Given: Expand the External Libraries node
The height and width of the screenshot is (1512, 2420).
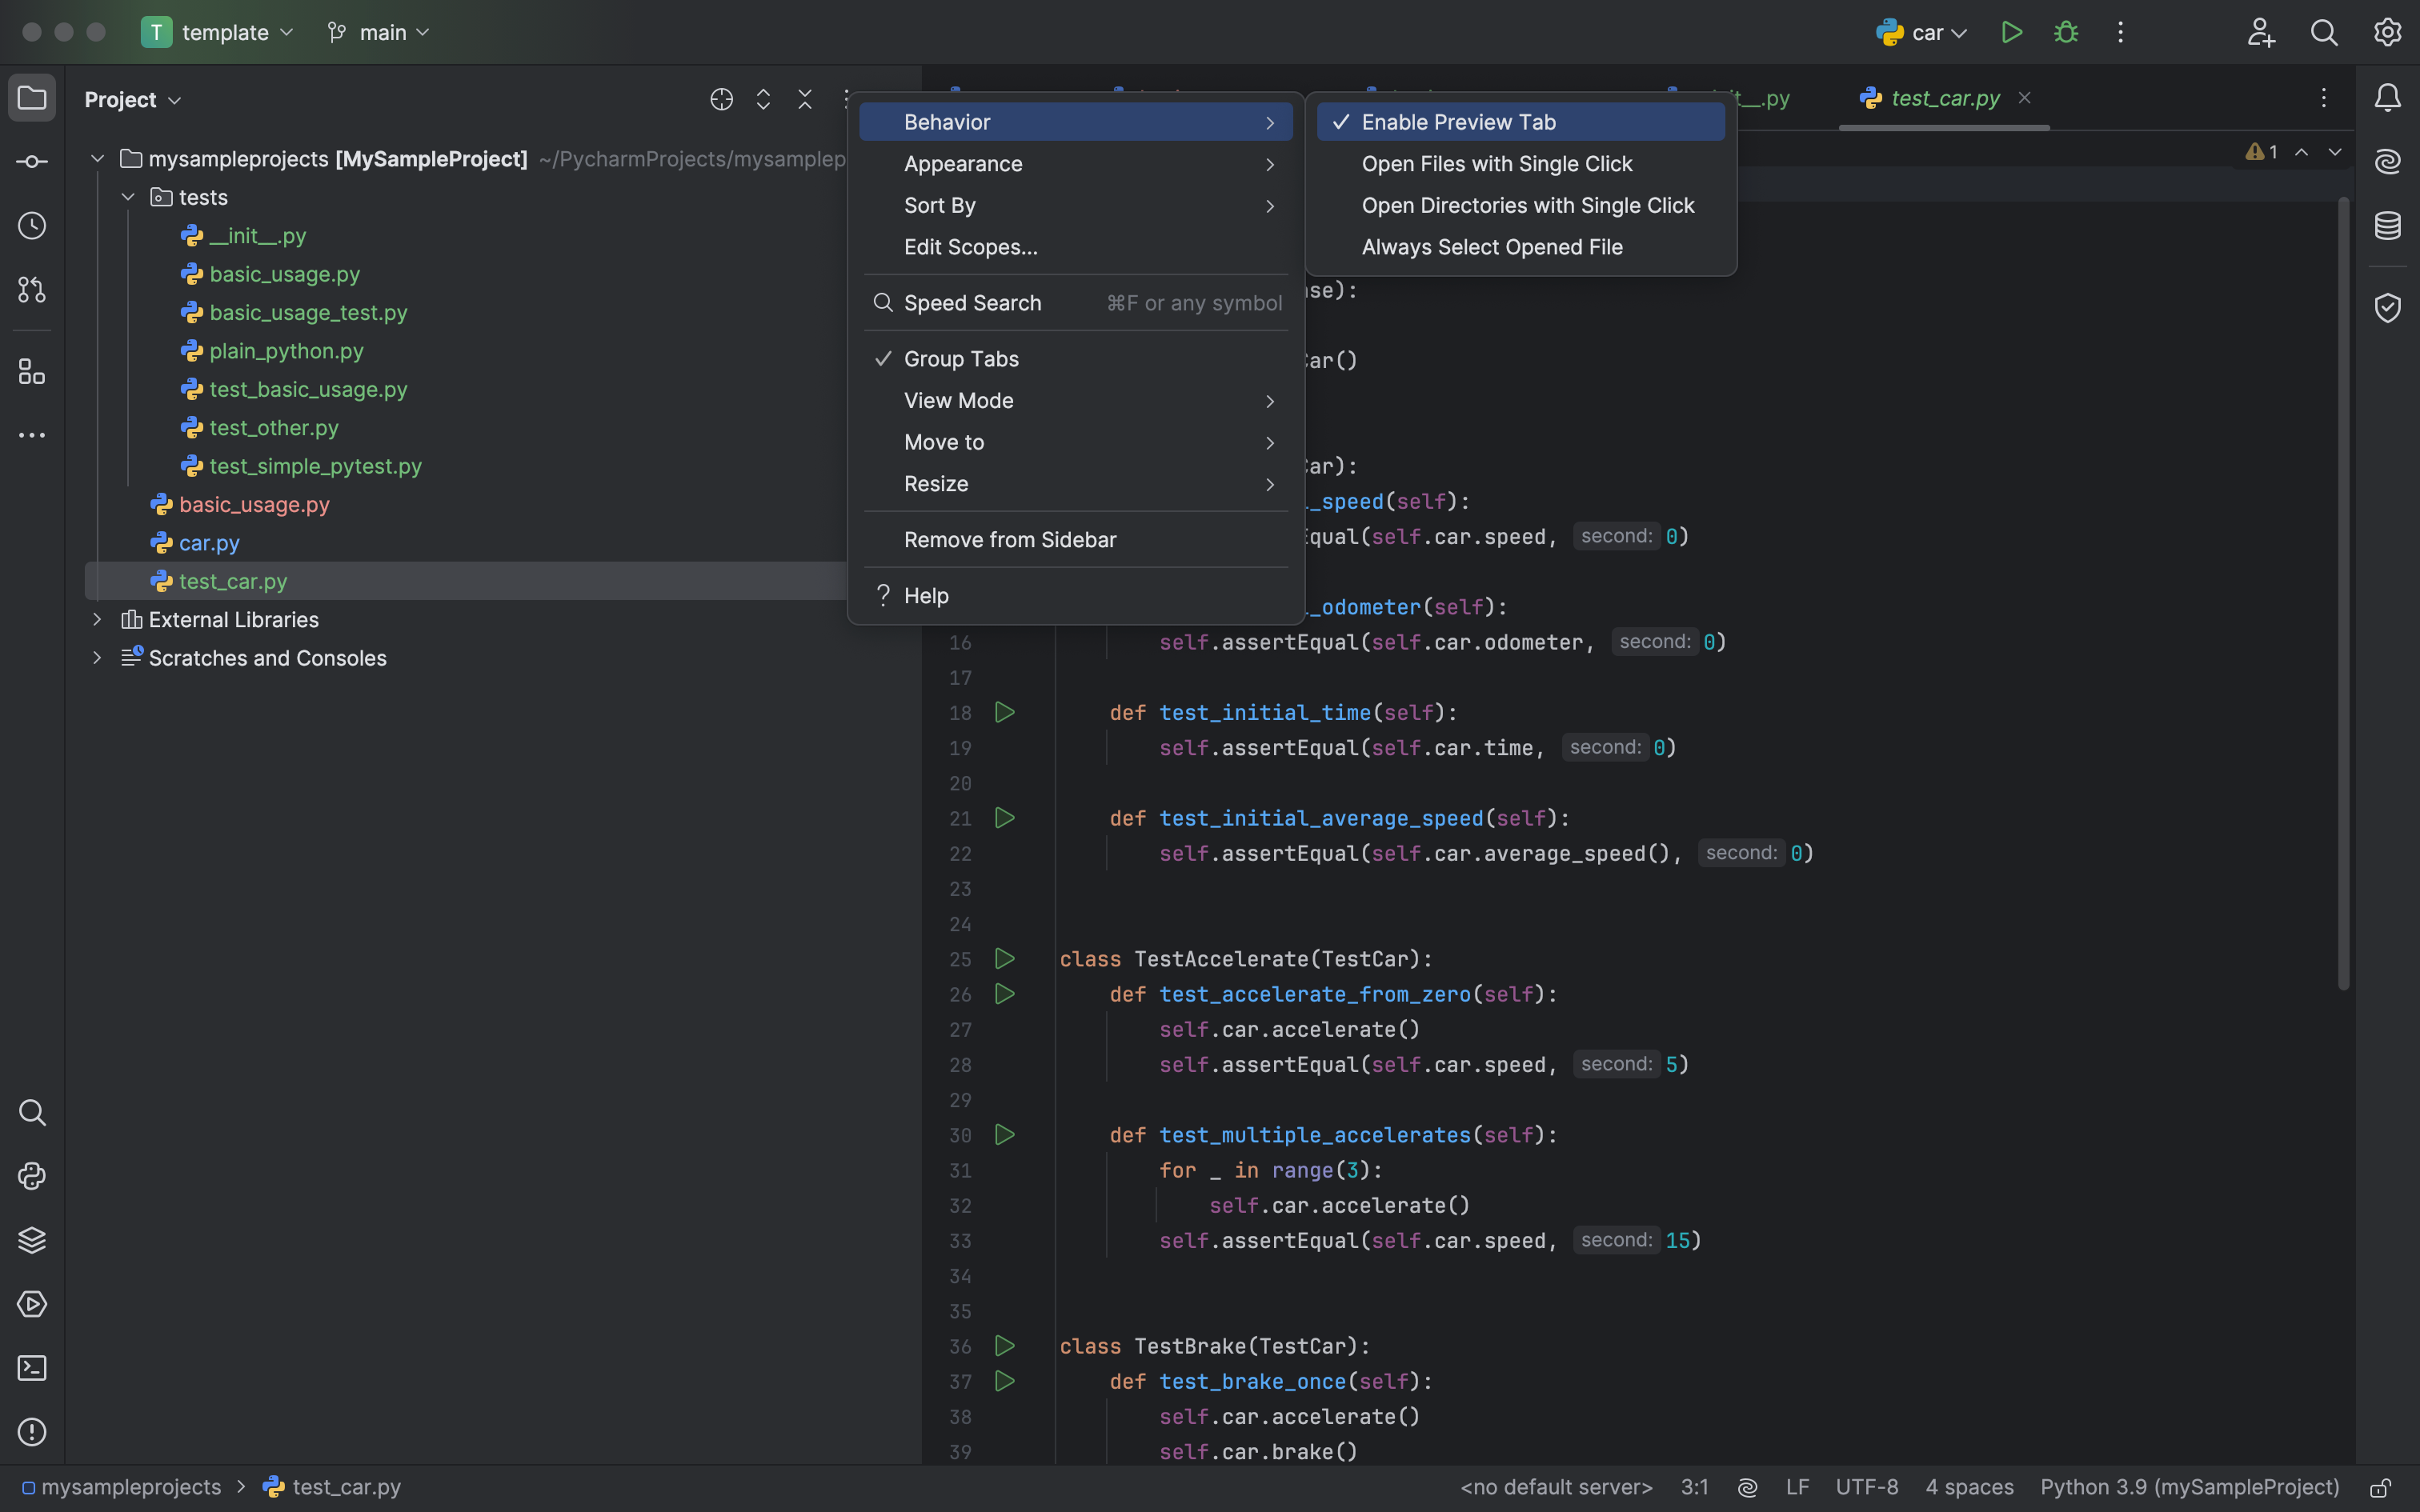Looking at the screenshot, I should click(x=97, y=620).
